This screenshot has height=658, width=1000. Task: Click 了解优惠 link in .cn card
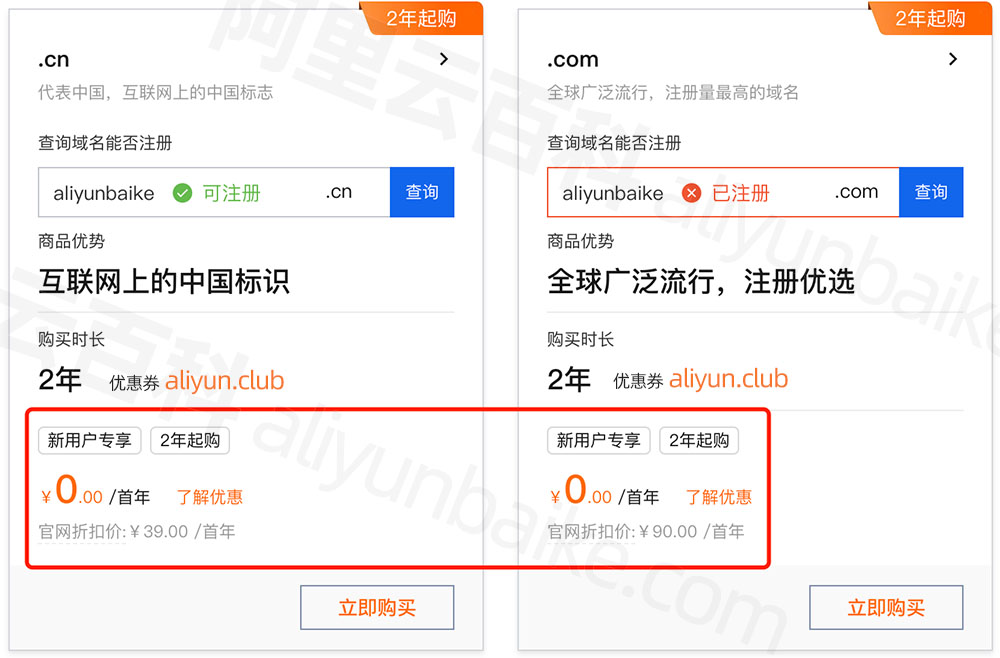[x=210, y=497]
